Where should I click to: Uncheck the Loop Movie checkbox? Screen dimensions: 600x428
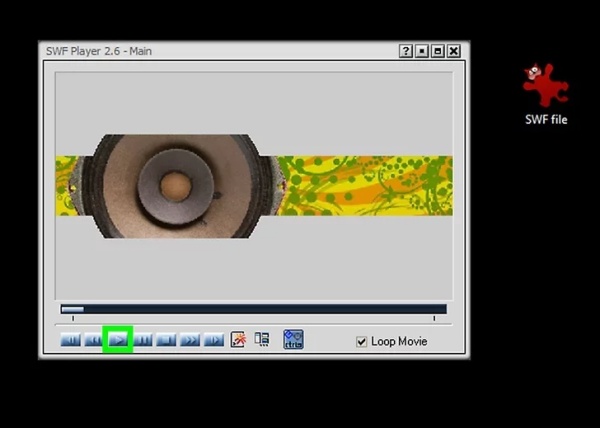point(361,341)
